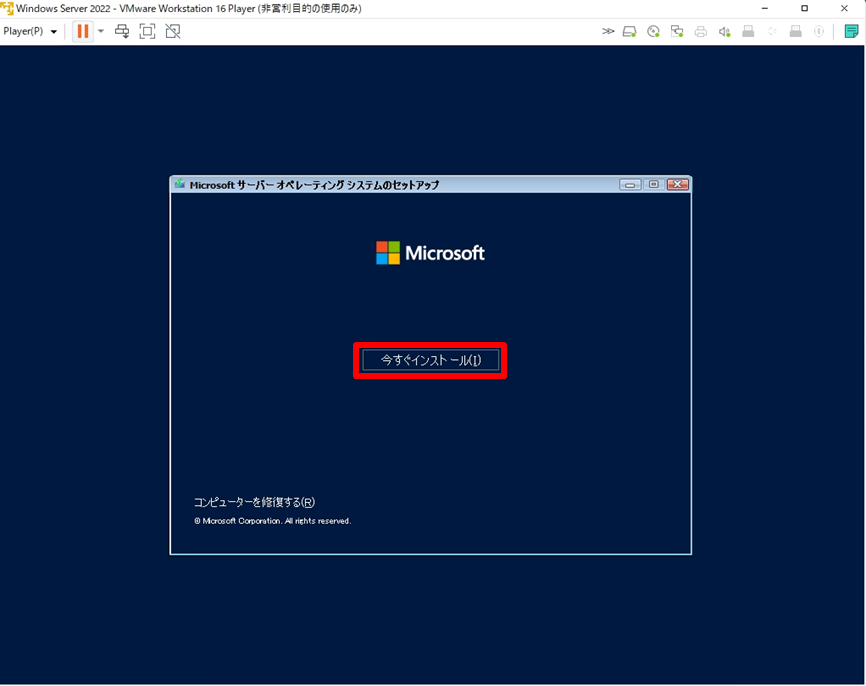This screenshot has height=686, width=866.
Task: Click the Microsoft logo in setup dialog
Action: pos(430,253)
